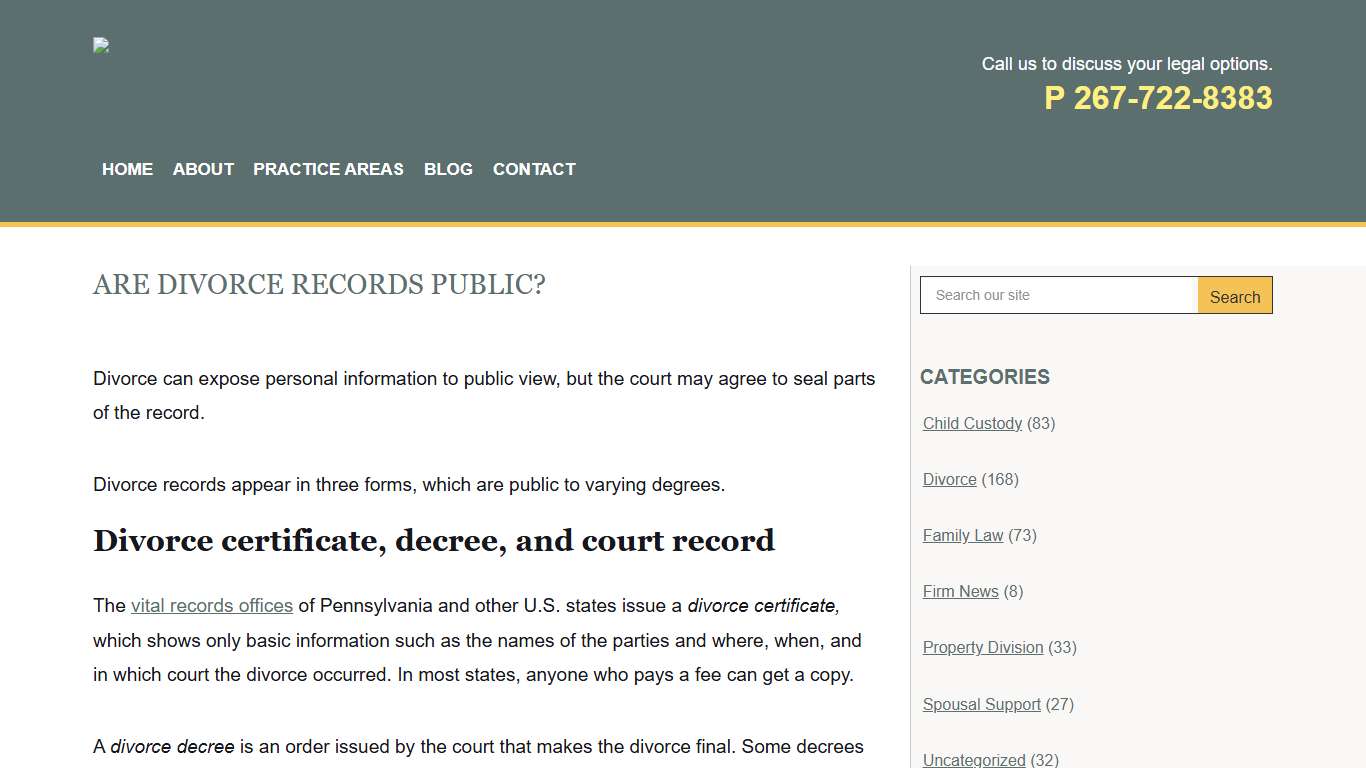Open the Property Division category
Viewport: 1366px width, 768px height.
[x=983, y=647]
